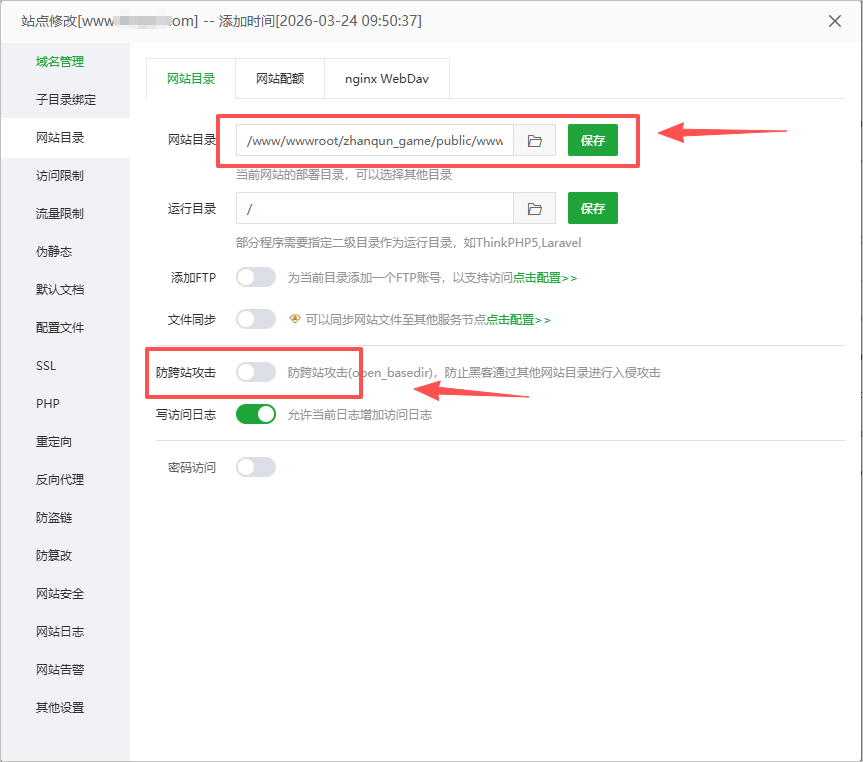This screenshot has width=863, height=762.
Task: Click 点击配置 link for 文件同步
Action: pyautogui.click(x=518, y=319)
